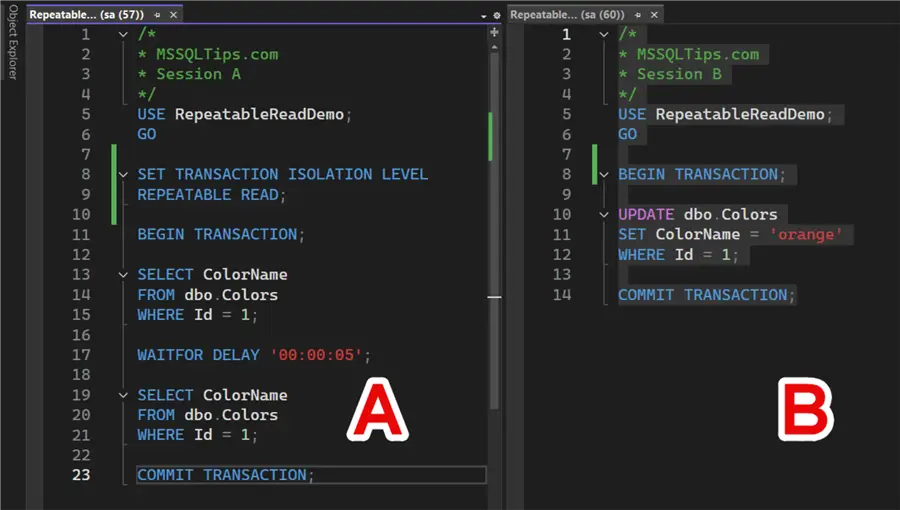The image size is (900, 510).
Task: Collapse the Session B comment block
Action: [x=604, y=34]
